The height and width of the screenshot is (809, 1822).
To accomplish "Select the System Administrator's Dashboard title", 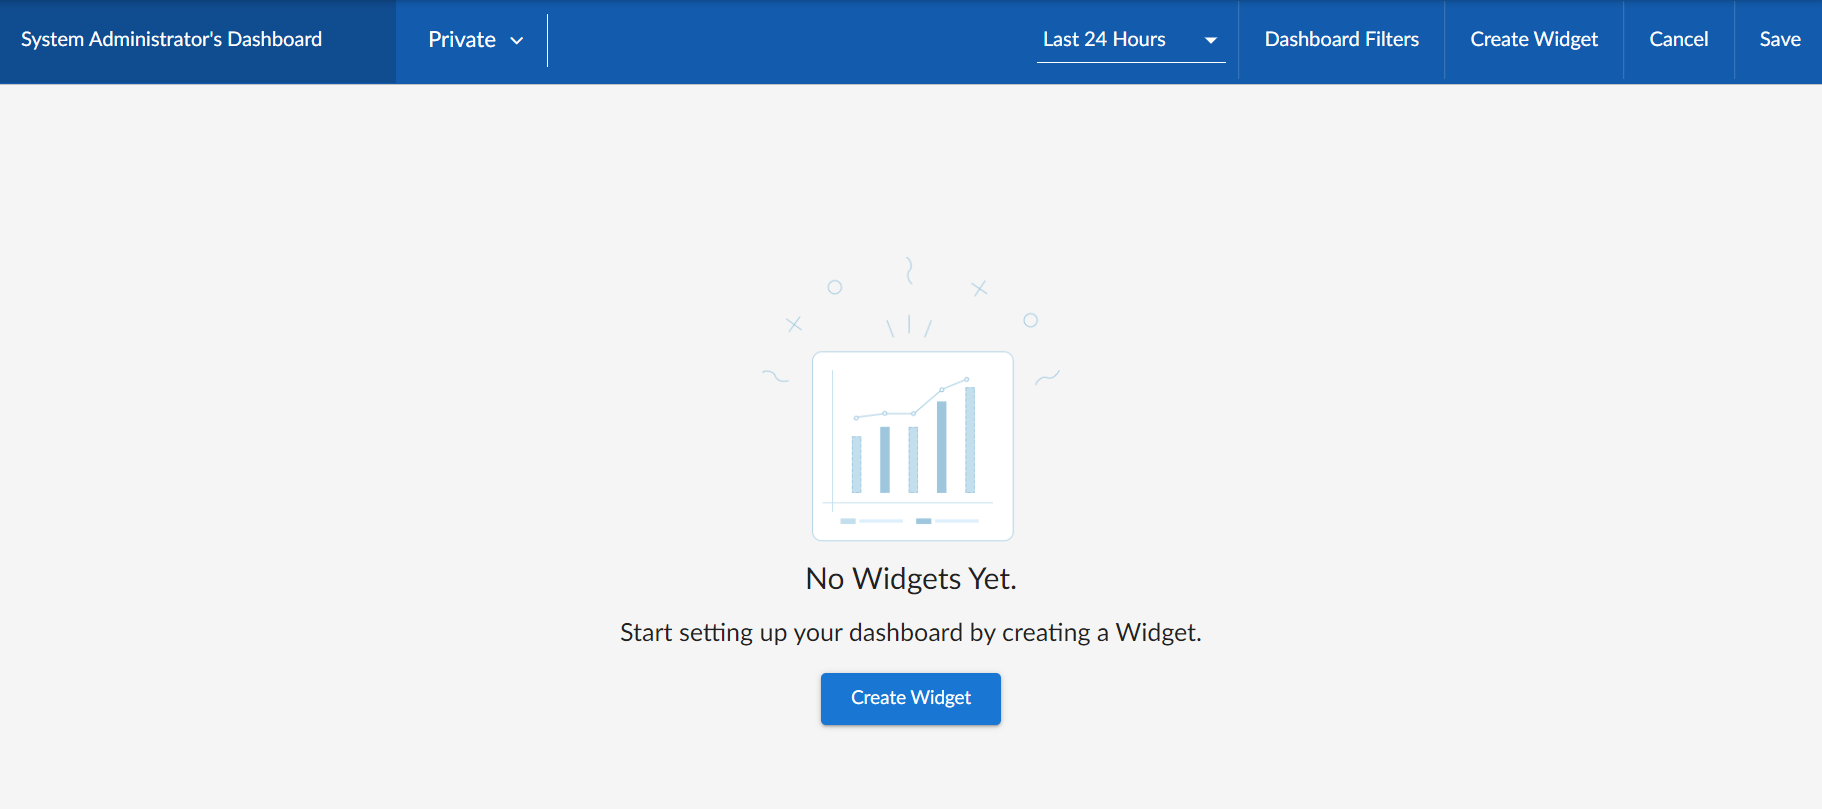I will pyautogui.click(x=171, y=40).
